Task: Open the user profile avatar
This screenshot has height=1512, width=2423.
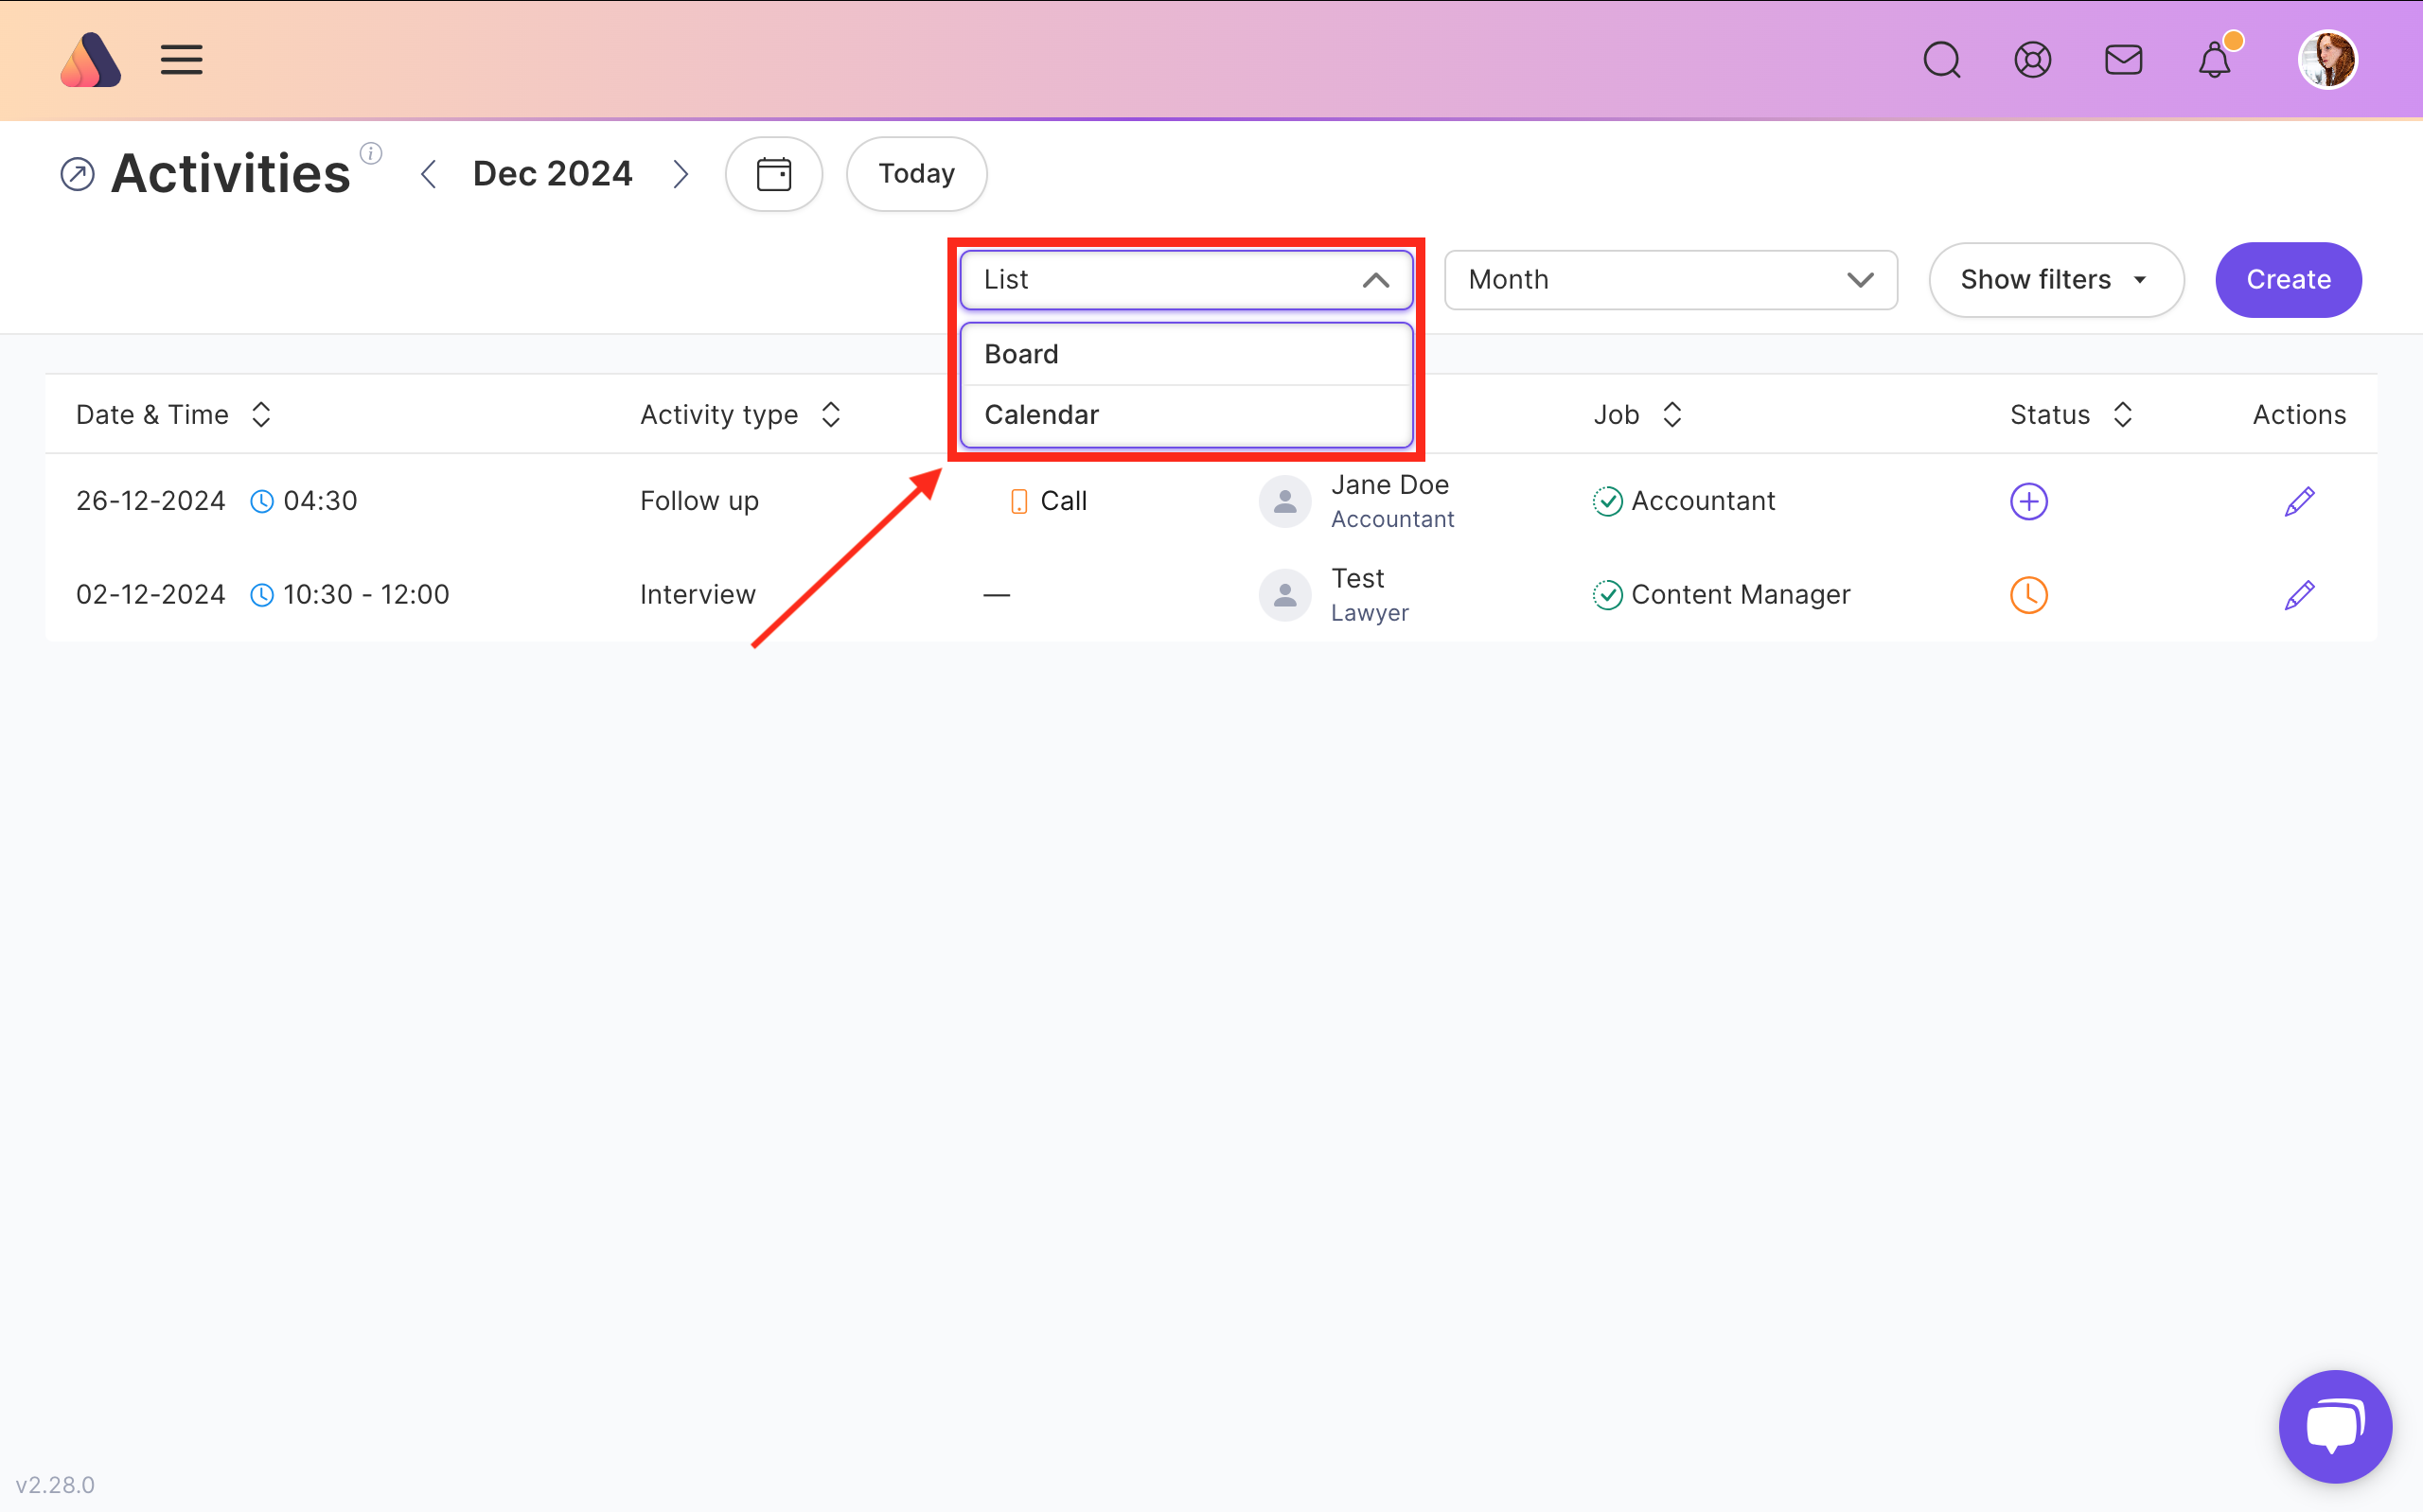Action: (x=2327, y=60)
